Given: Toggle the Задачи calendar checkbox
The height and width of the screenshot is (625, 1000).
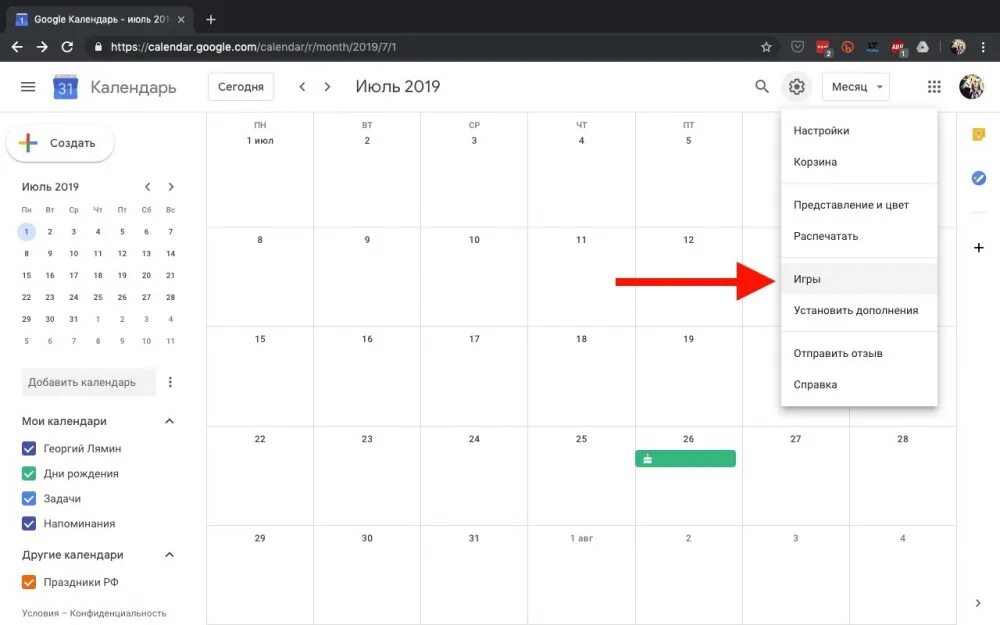Looking at the screenshot, I should [x=29, y=498].
